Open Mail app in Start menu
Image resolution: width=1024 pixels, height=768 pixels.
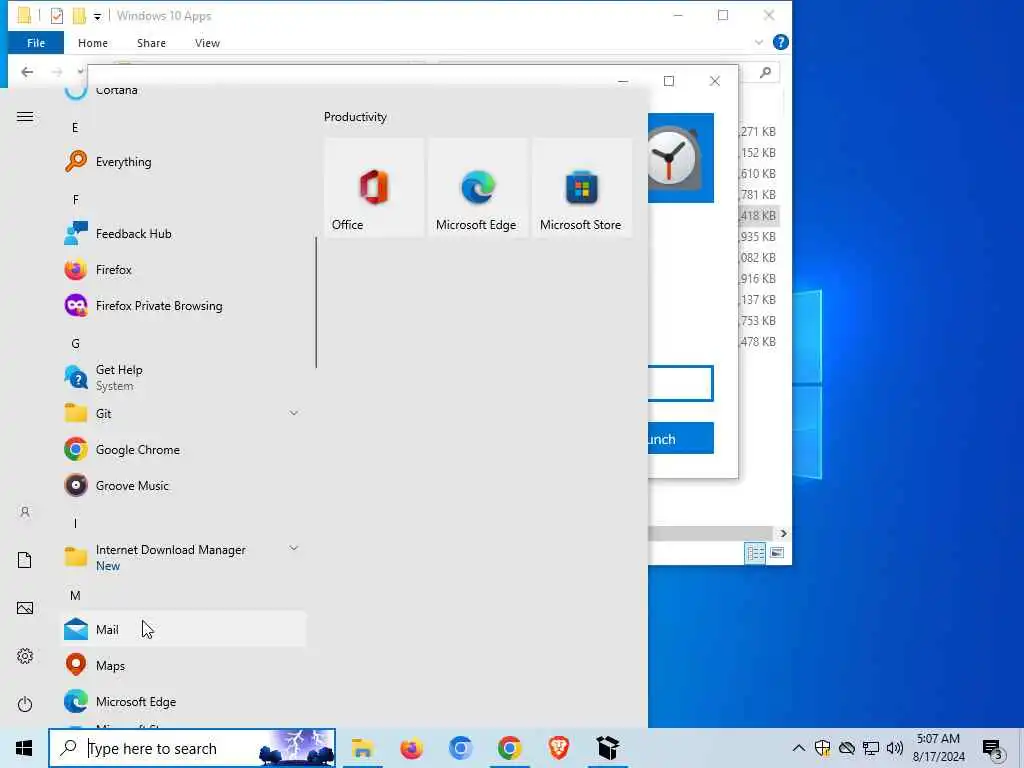183,629
